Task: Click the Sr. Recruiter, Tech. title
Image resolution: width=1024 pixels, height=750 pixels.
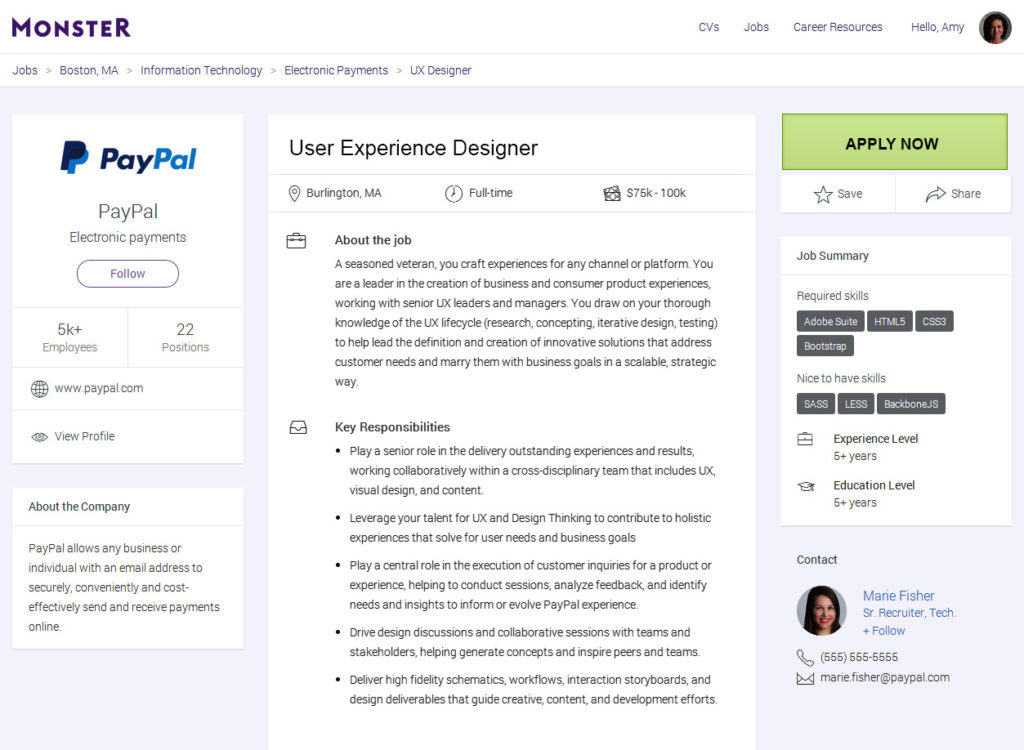Action: (909, 613)
